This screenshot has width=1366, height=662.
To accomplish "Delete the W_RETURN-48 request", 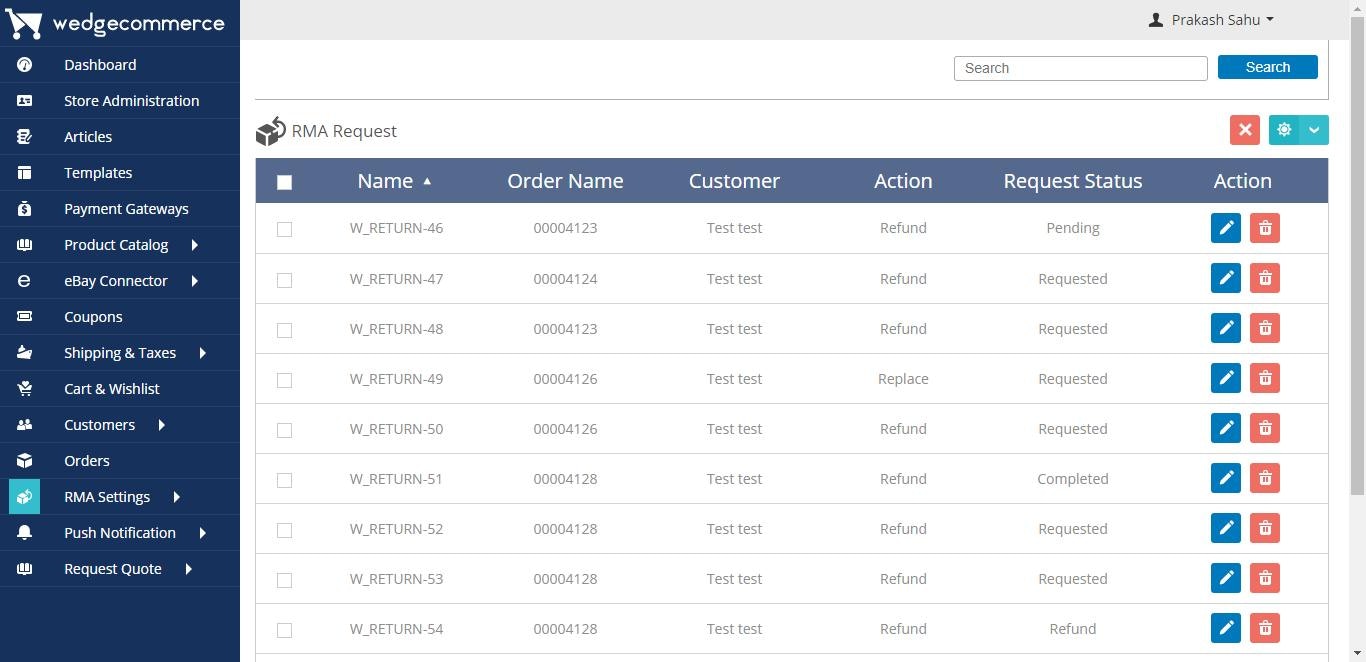I will click(x=1265, y=328).
